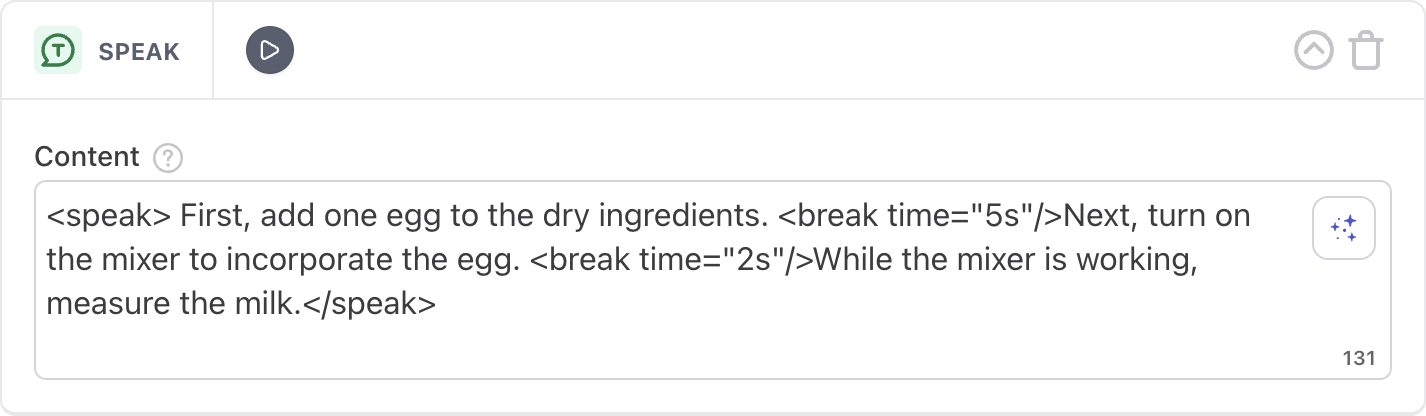Place cursor on the opening <speak> tag
This screenshot has width=1426, height=416.
[x=110, y=217]
